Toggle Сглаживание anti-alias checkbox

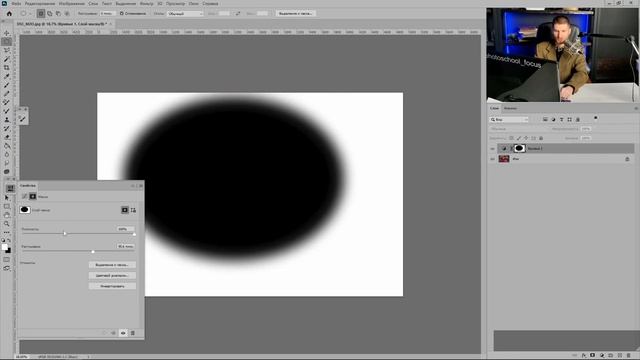click(x=121, y=13)
